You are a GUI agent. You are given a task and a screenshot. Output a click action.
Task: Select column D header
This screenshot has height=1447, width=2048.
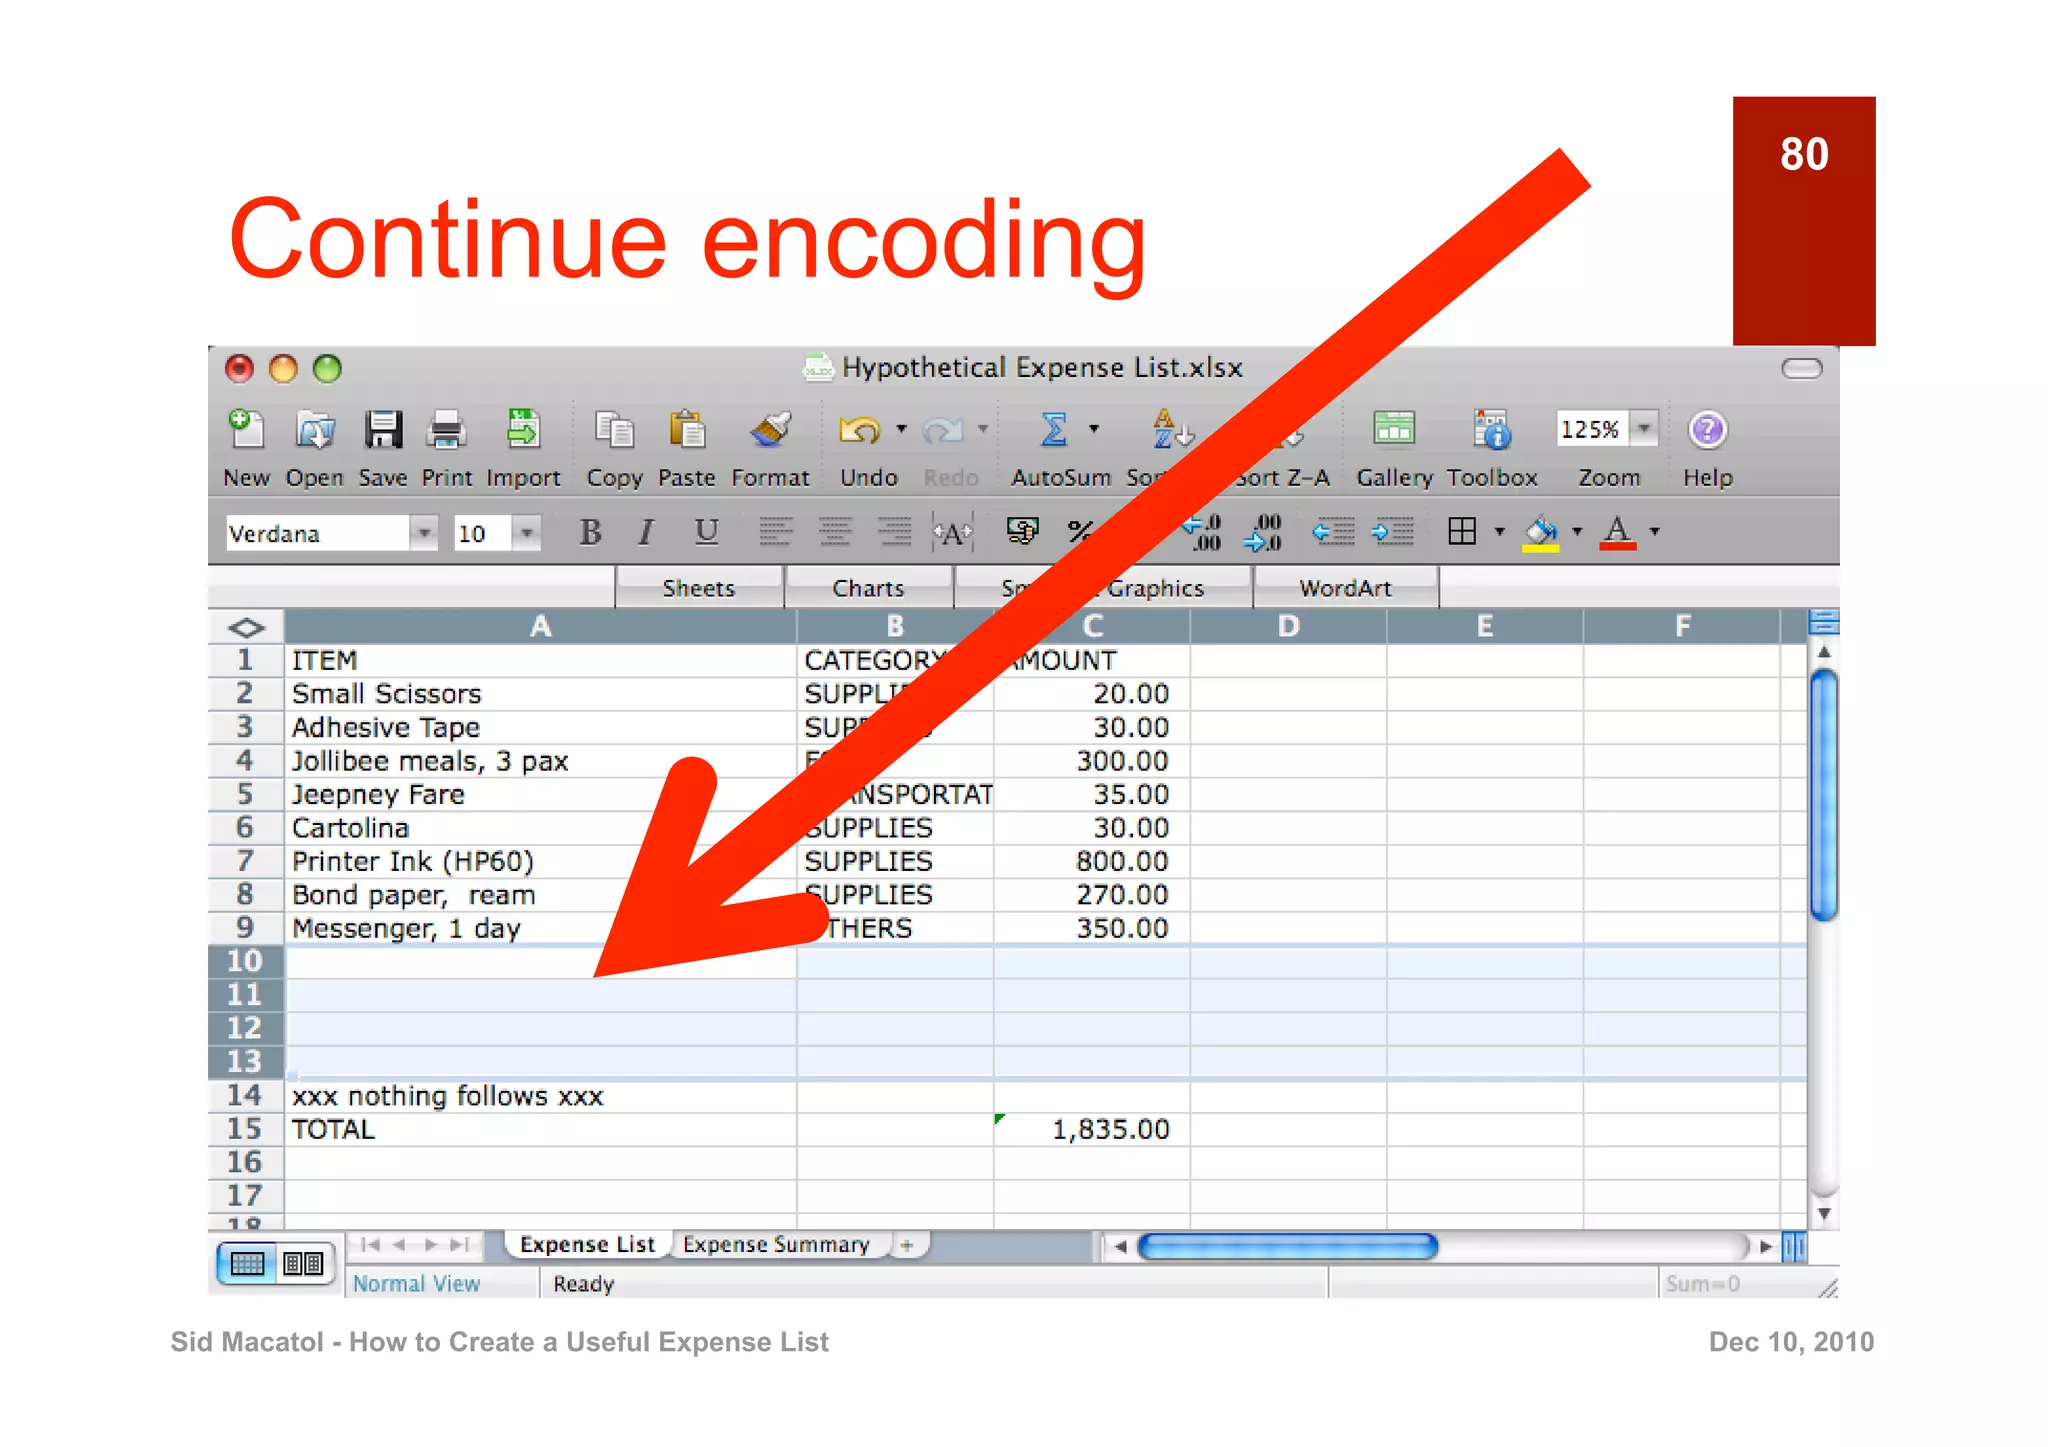pyautogui.click(x=1288, y=626)
